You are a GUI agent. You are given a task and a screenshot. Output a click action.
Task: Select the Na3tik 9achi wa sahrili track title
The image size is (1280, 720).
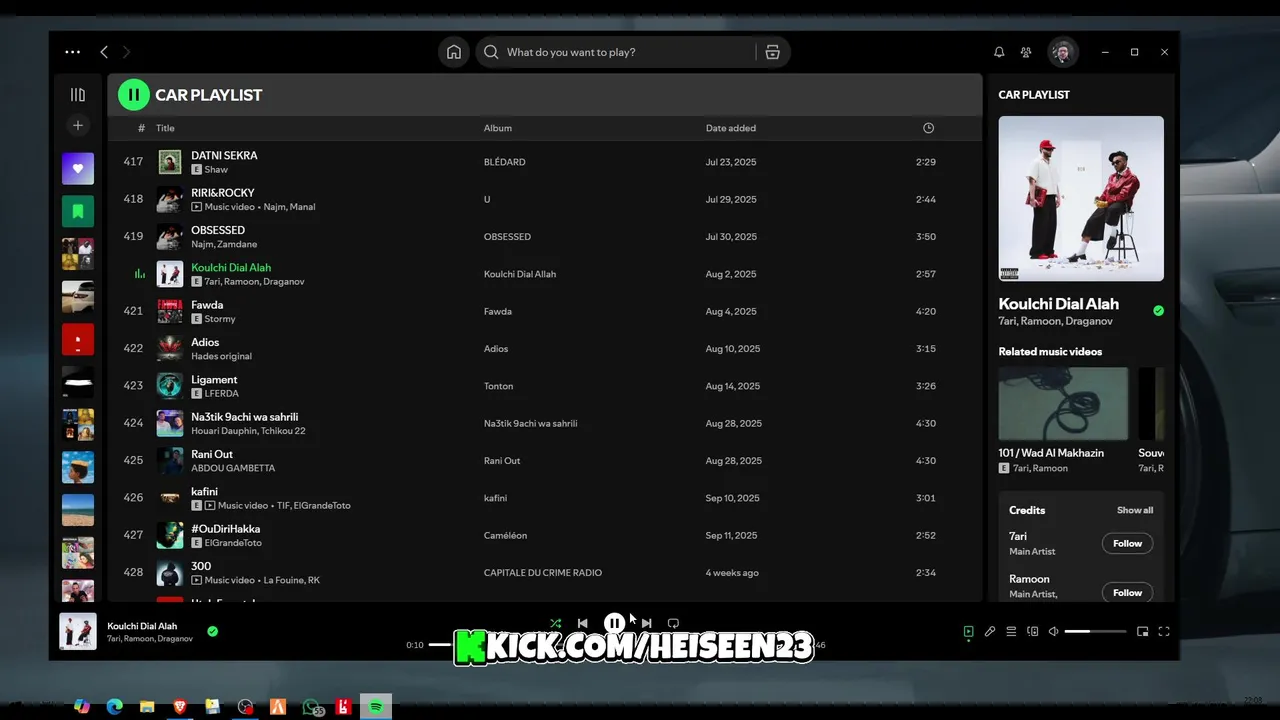245,417
